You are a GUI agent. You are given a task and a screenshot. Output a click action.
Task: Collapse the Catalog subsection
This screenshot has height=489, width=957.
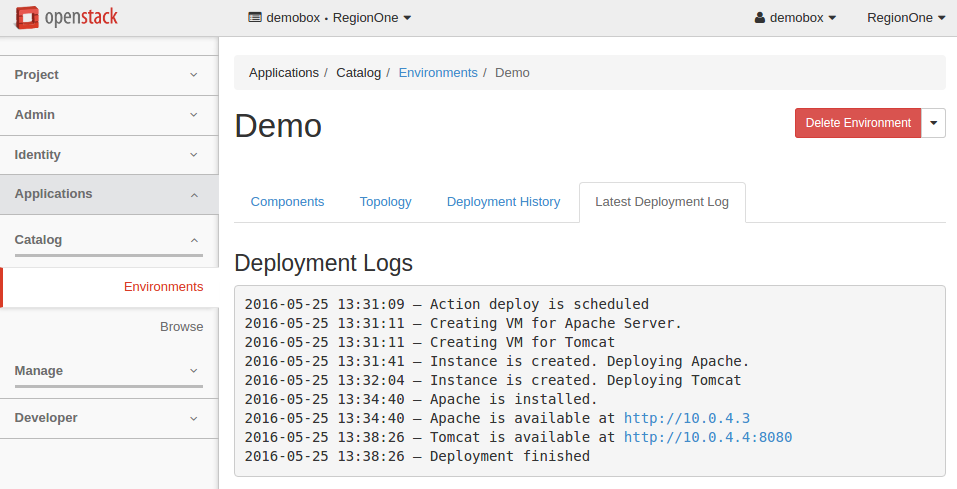pos(108,240)
